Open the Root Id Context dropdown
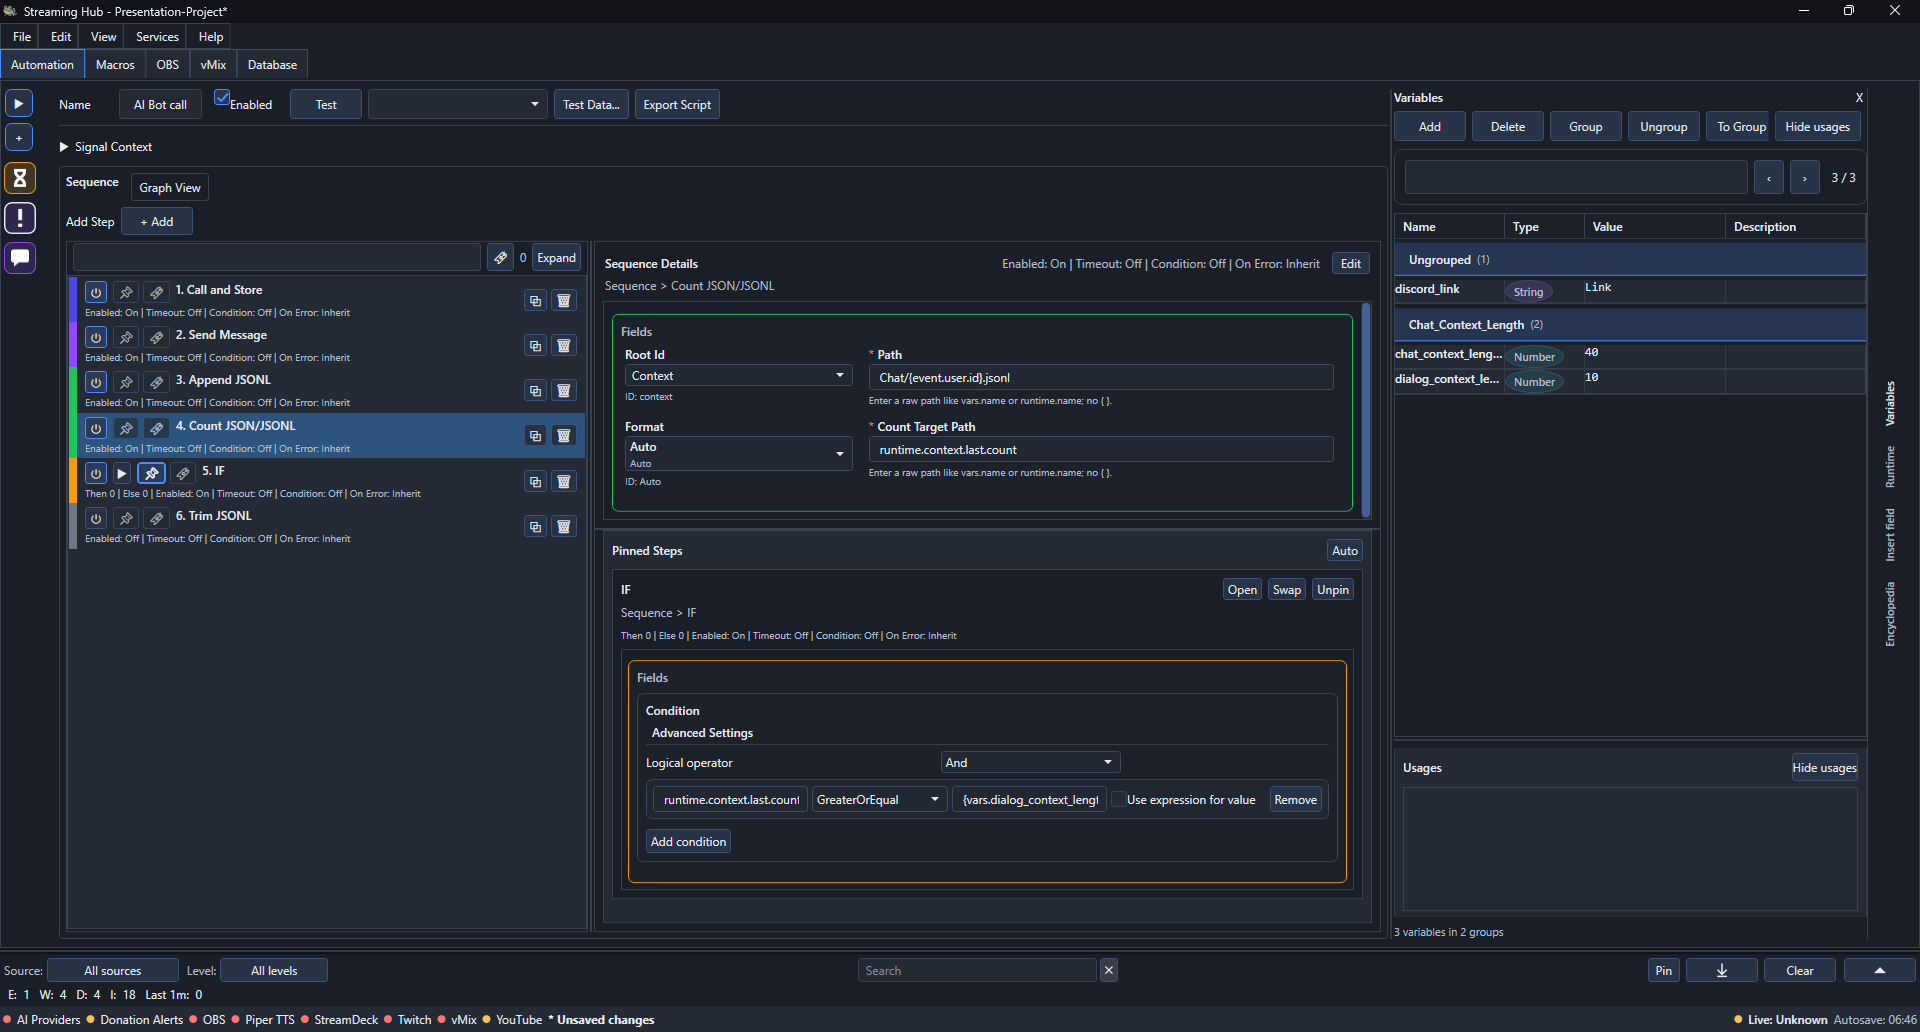 pyautogui.click(x=738, y=376)
